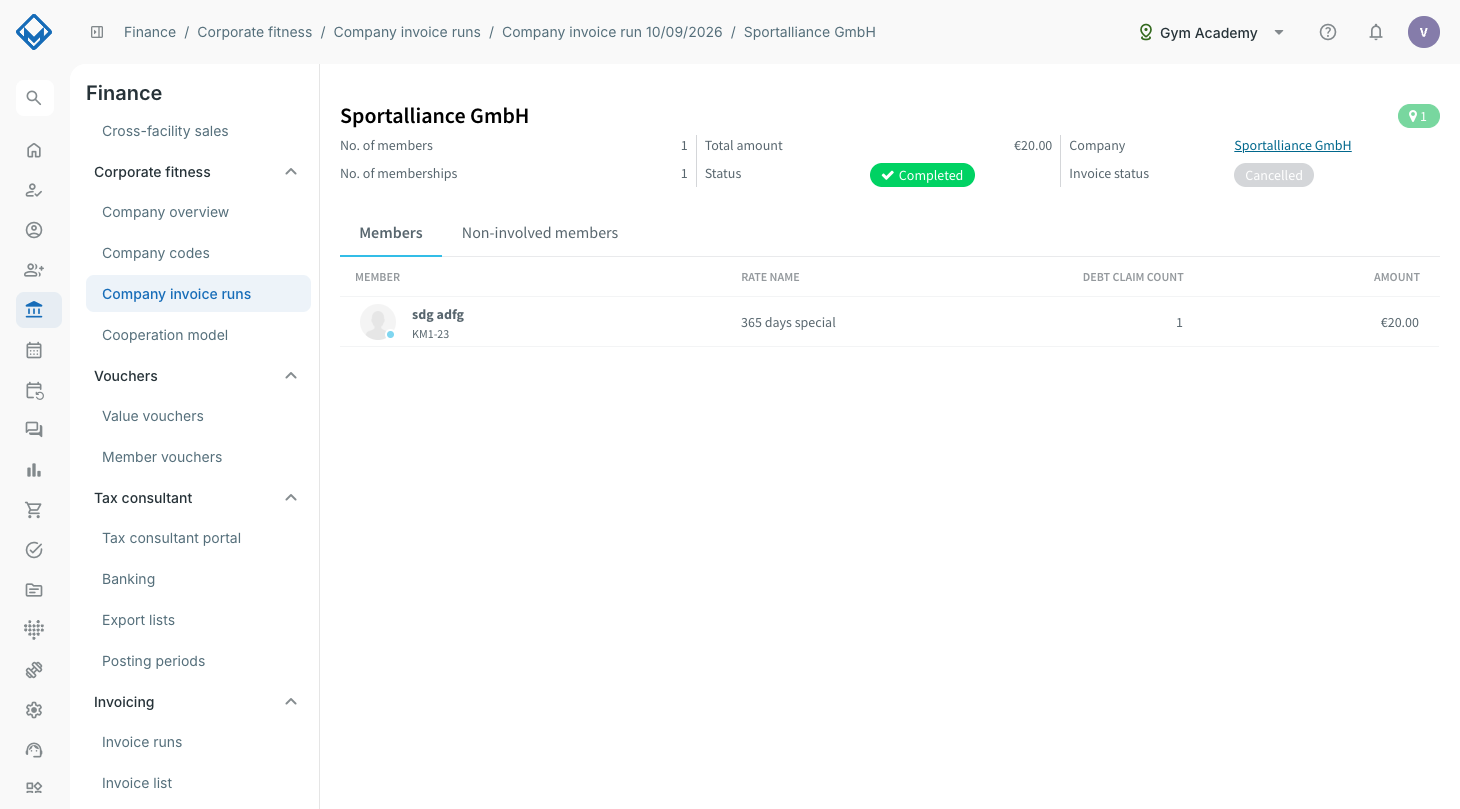Collapse the Tax consultant section chevron
This screenshot has height=809, width=1460.
click(291, 498)
